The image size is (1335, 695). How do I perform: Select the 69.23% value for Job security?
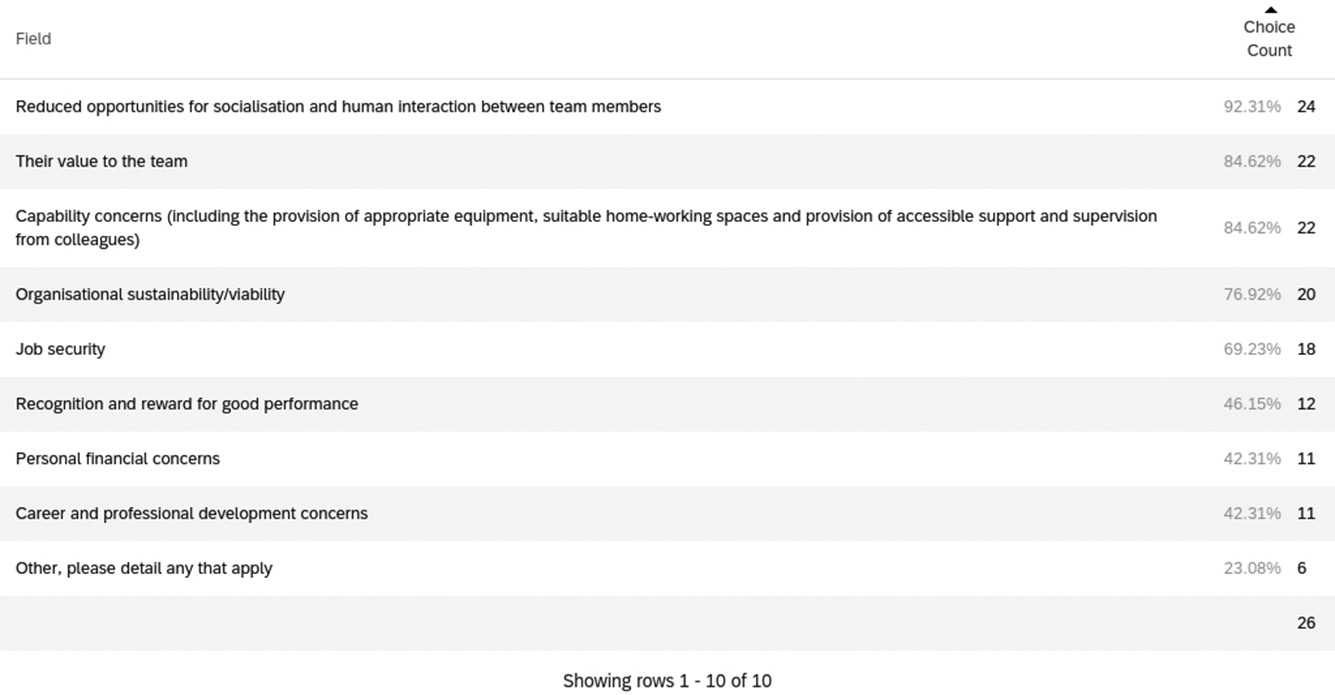coord(1252,349)
